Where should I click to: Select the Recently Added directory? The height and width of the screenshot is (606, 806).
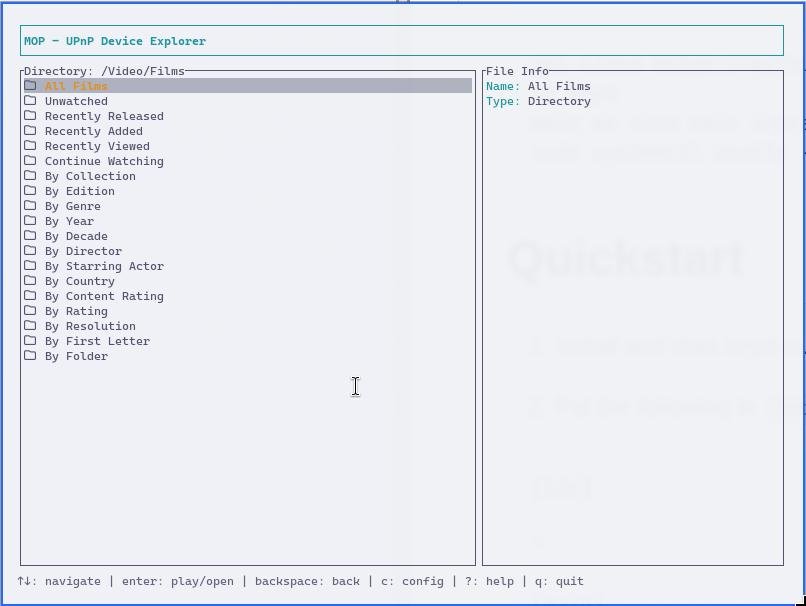coord(93,131)
